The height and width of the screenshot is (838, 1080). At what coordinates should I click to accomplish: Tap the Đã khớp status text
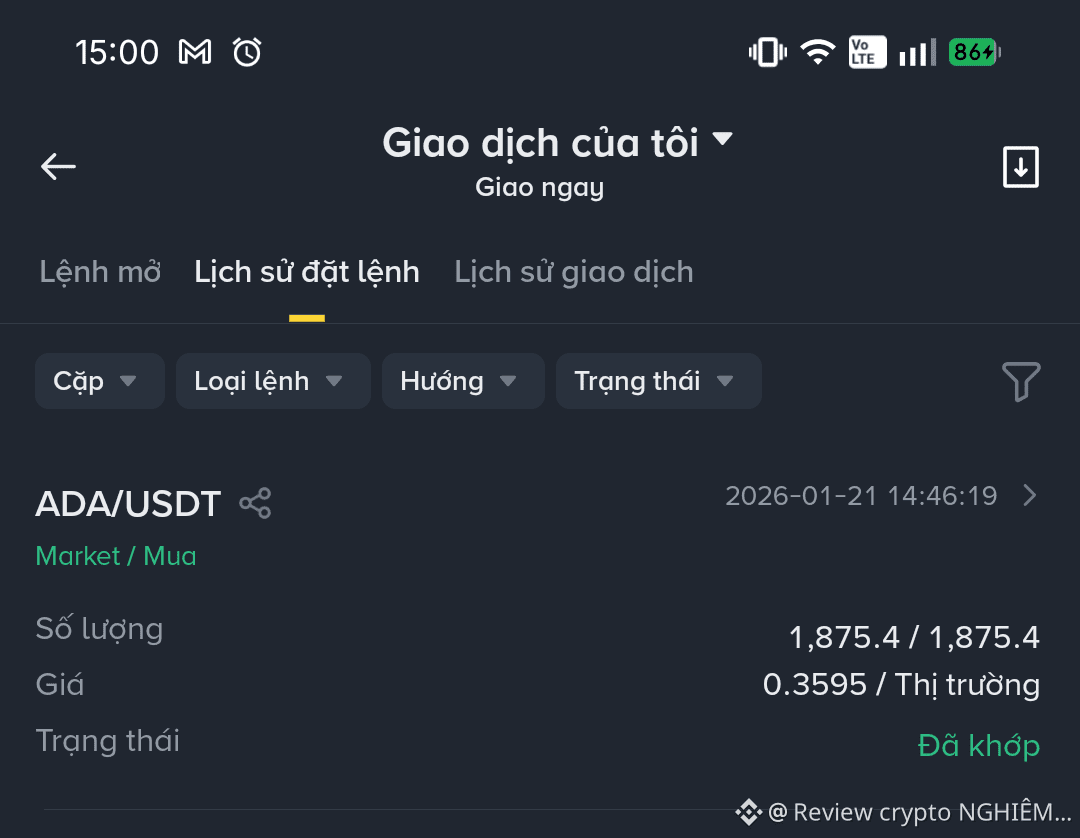coord(979,745)
